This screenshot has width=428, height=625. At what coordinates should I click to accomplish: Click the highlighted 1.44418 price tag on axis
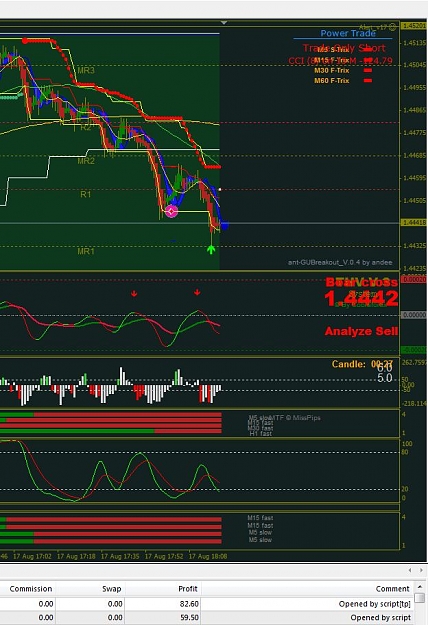click(x=413, y=222)
